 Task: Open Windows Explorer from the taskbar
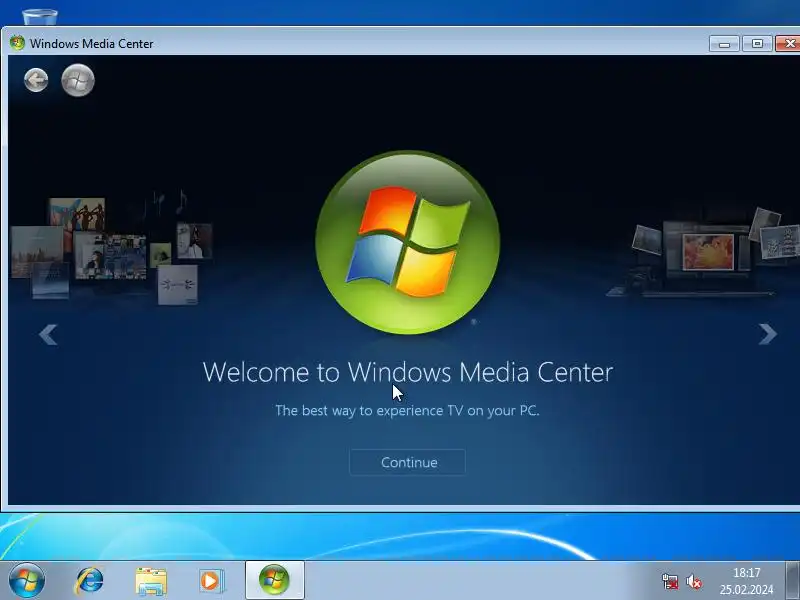pos(151,581)
